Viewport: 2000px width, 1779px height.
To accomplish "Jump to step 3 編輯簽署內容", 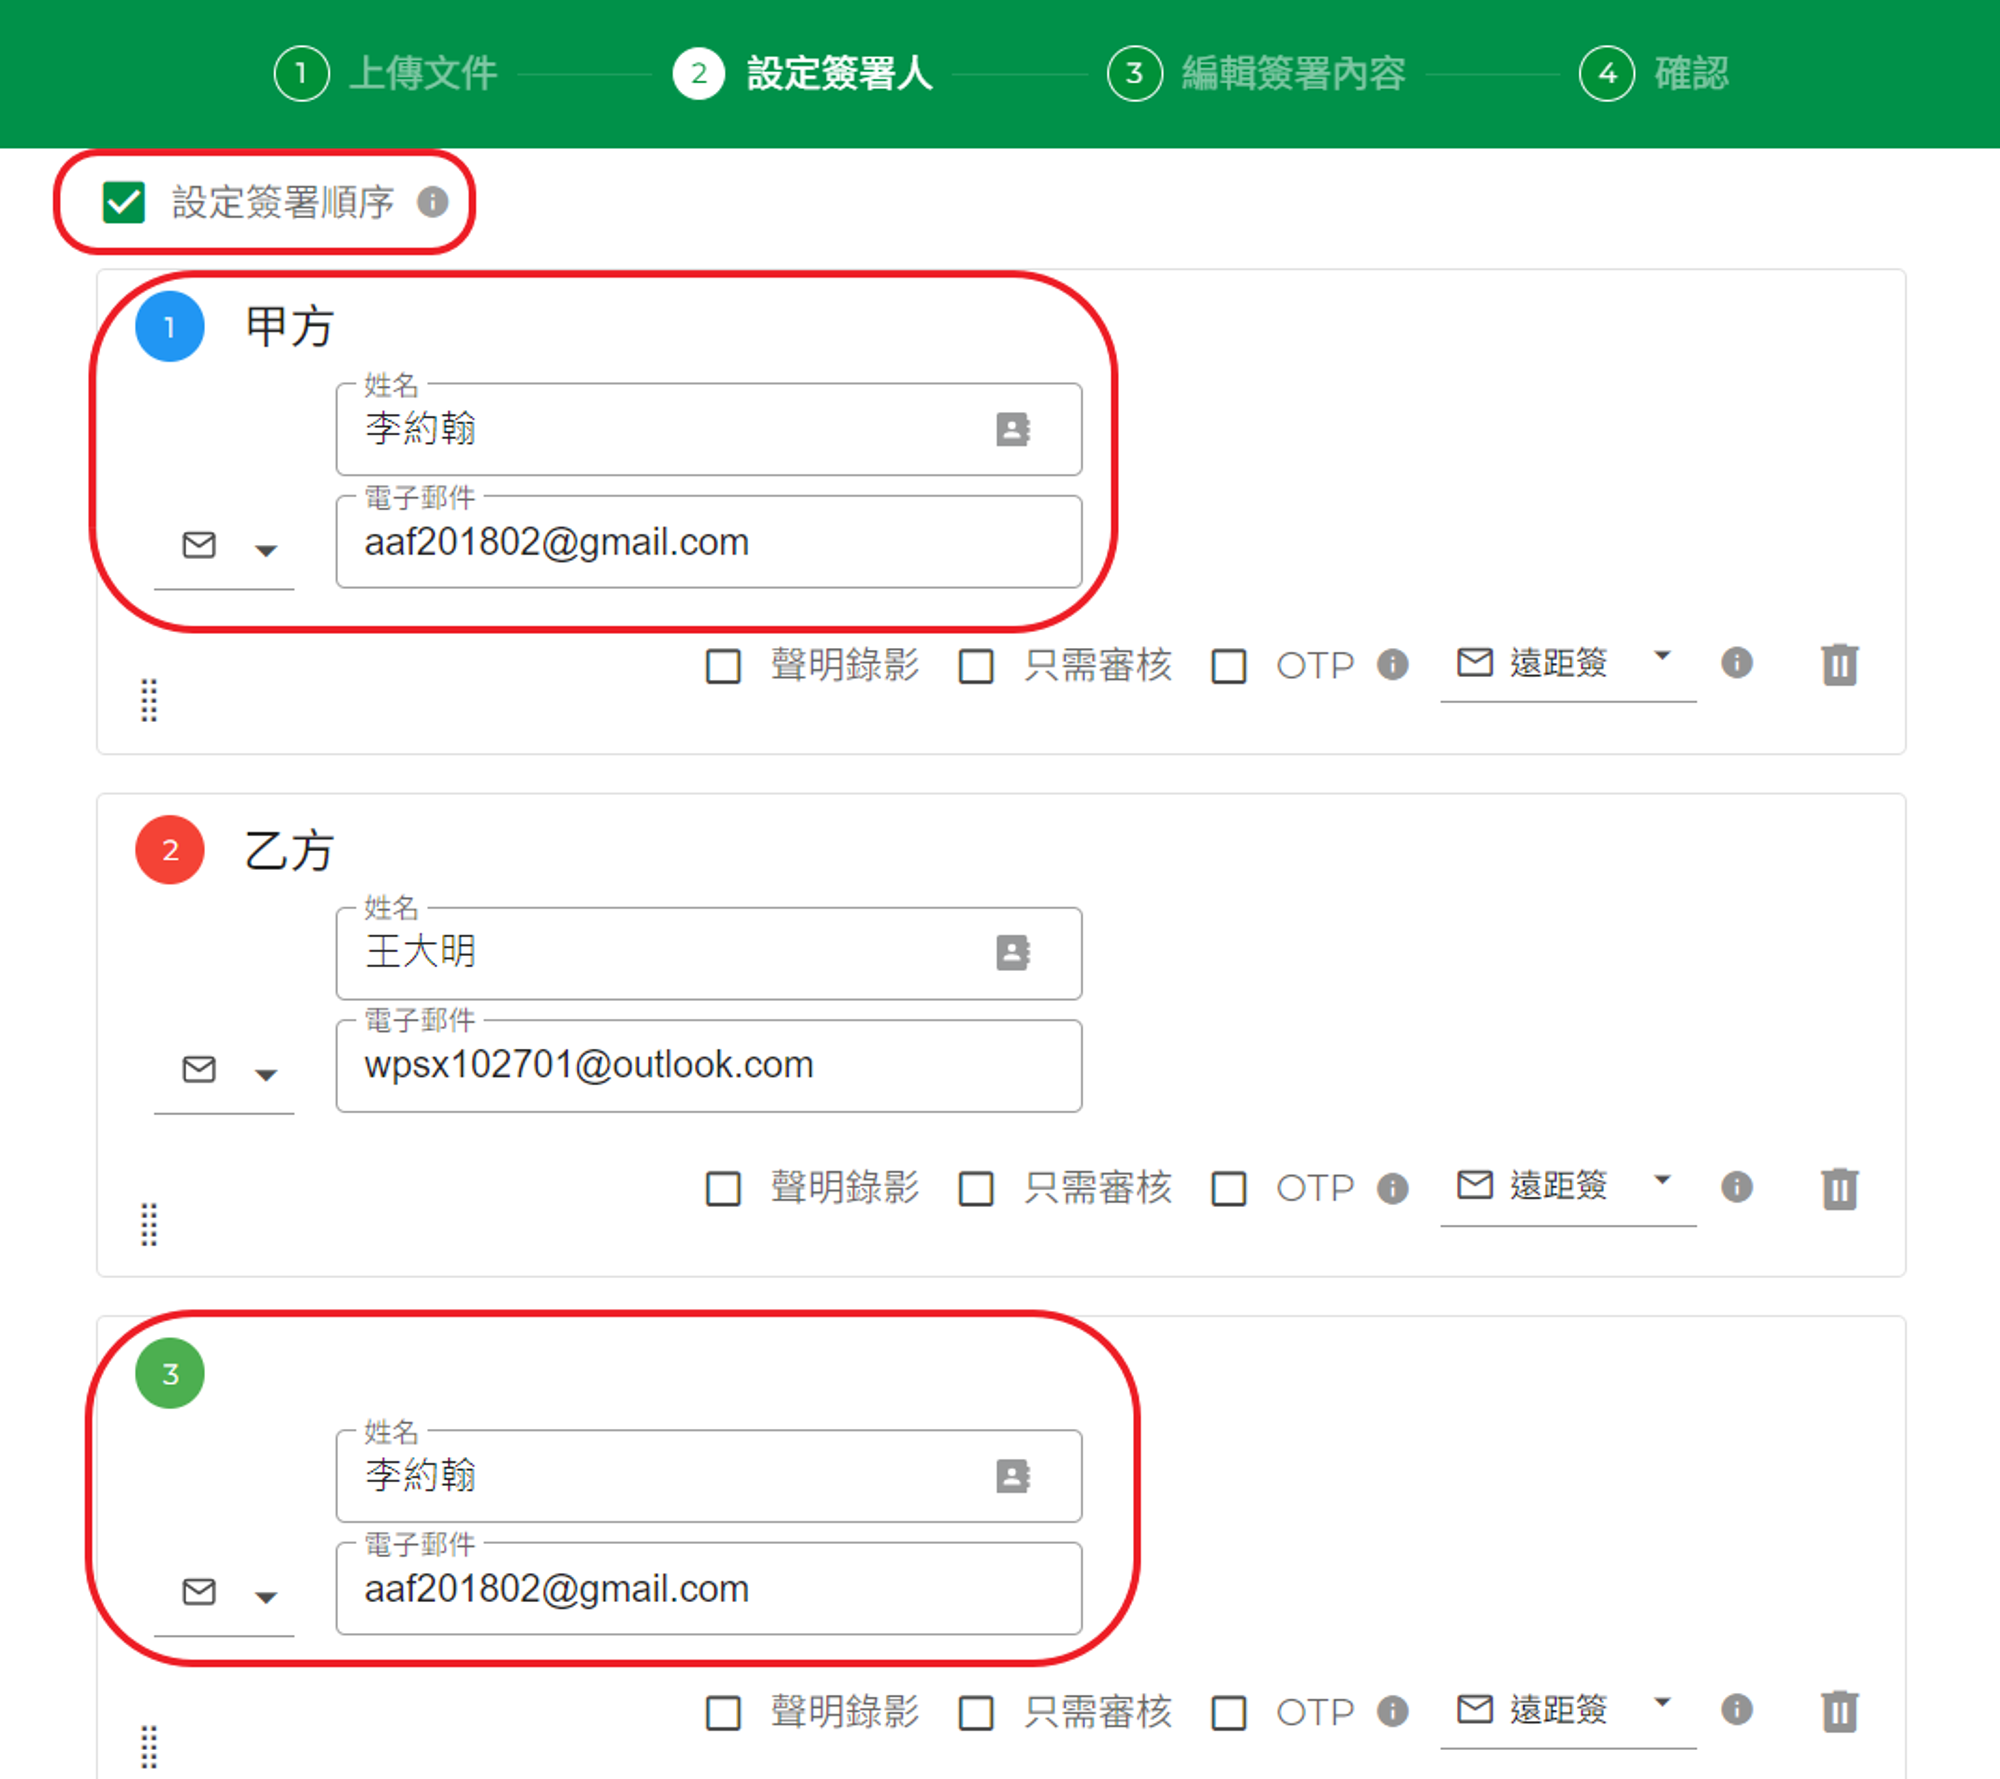I will pyautogui.click(x=1256, y=73).
